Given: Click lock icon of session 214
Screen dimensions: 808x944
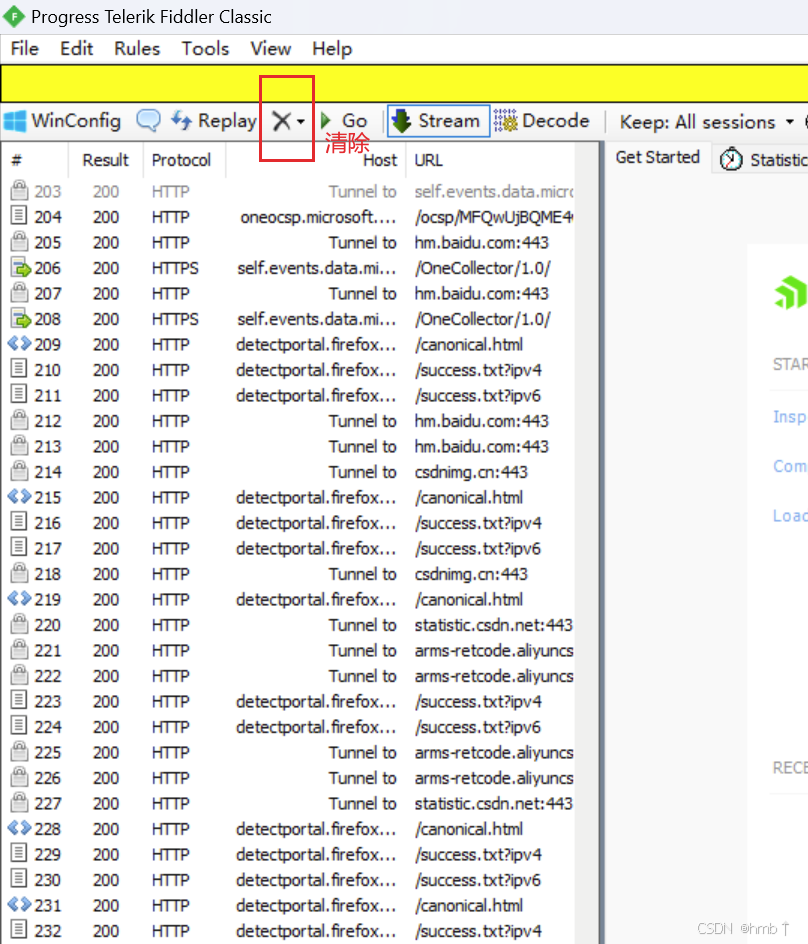Looking at the screenshot, I should click(x=19, y=471).
